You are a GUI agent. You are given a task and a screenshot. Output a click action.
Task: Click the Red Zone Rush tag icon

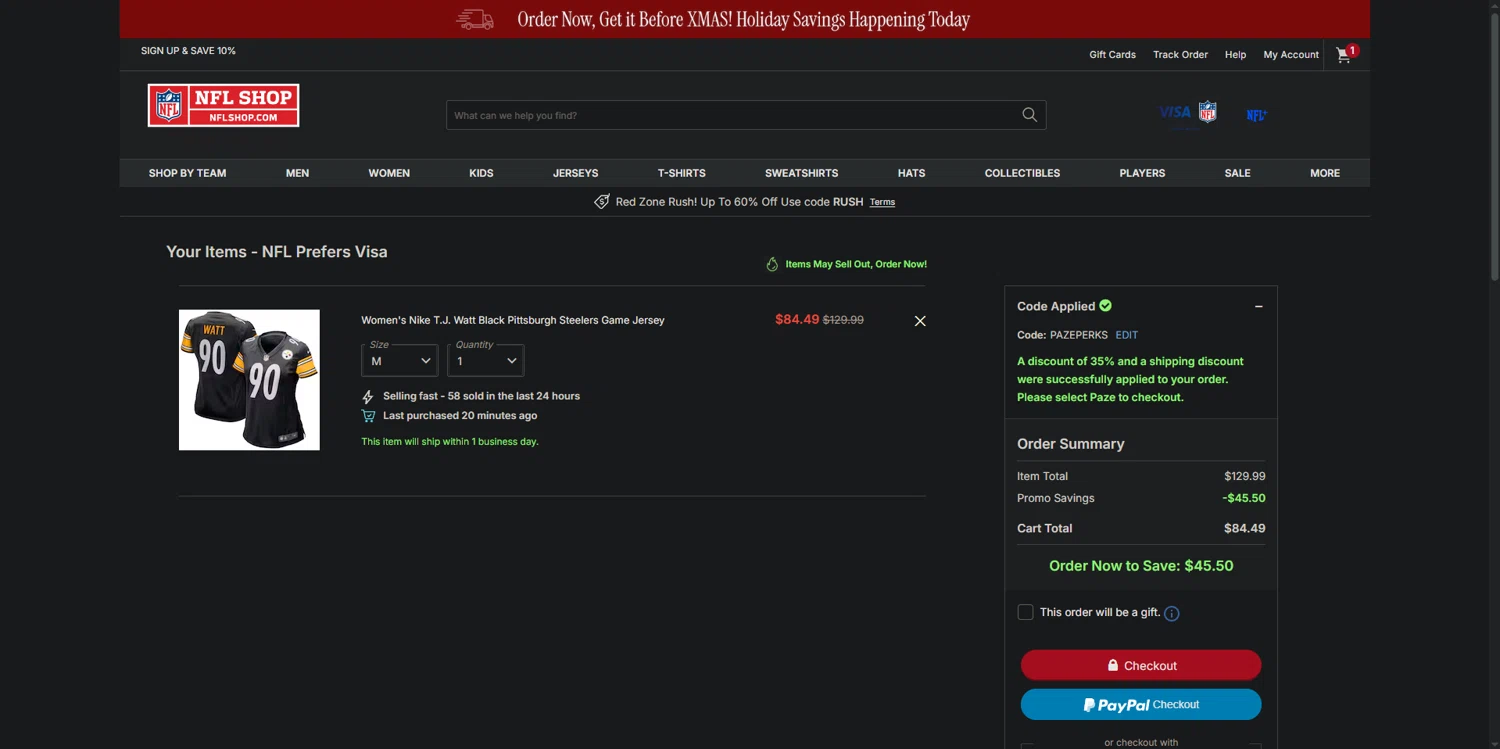pos(602,202)
